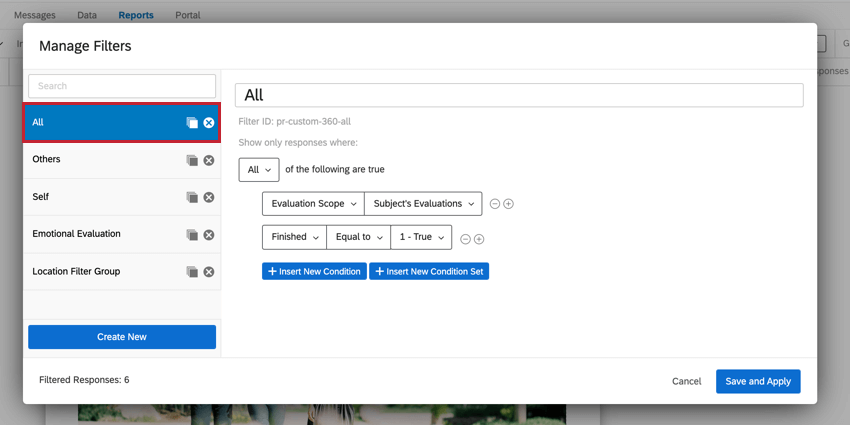Cancel the Manage Filters dialog
This screenshot has width=850, height=425.
pyautogui.click(x=687, y=382)
